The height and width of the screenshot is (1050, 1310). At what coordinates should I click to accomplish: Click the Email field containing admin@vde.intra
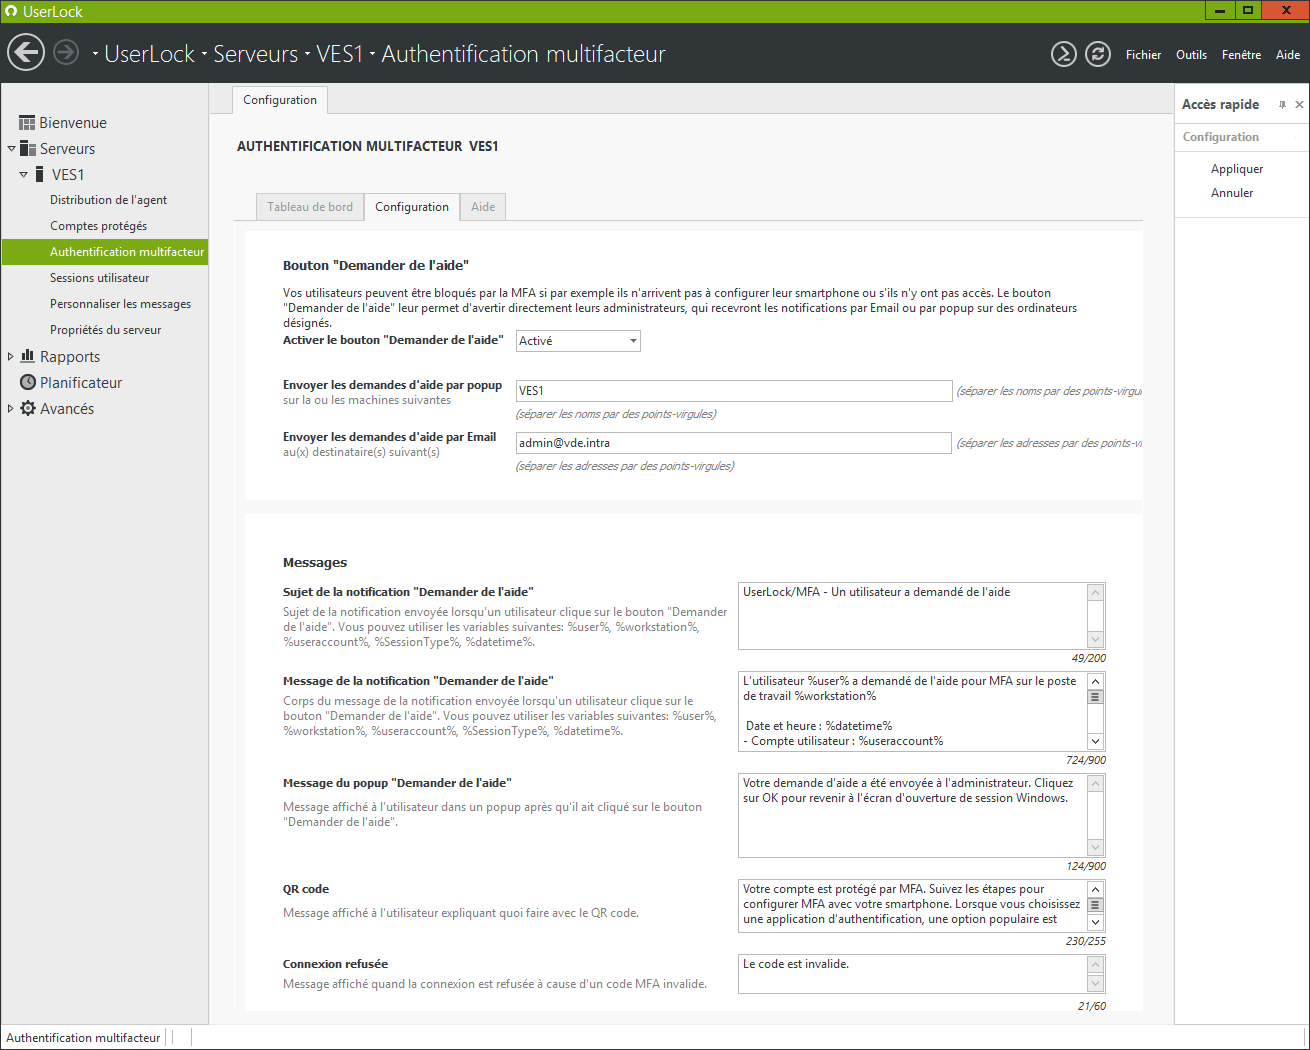coord(734,443)
